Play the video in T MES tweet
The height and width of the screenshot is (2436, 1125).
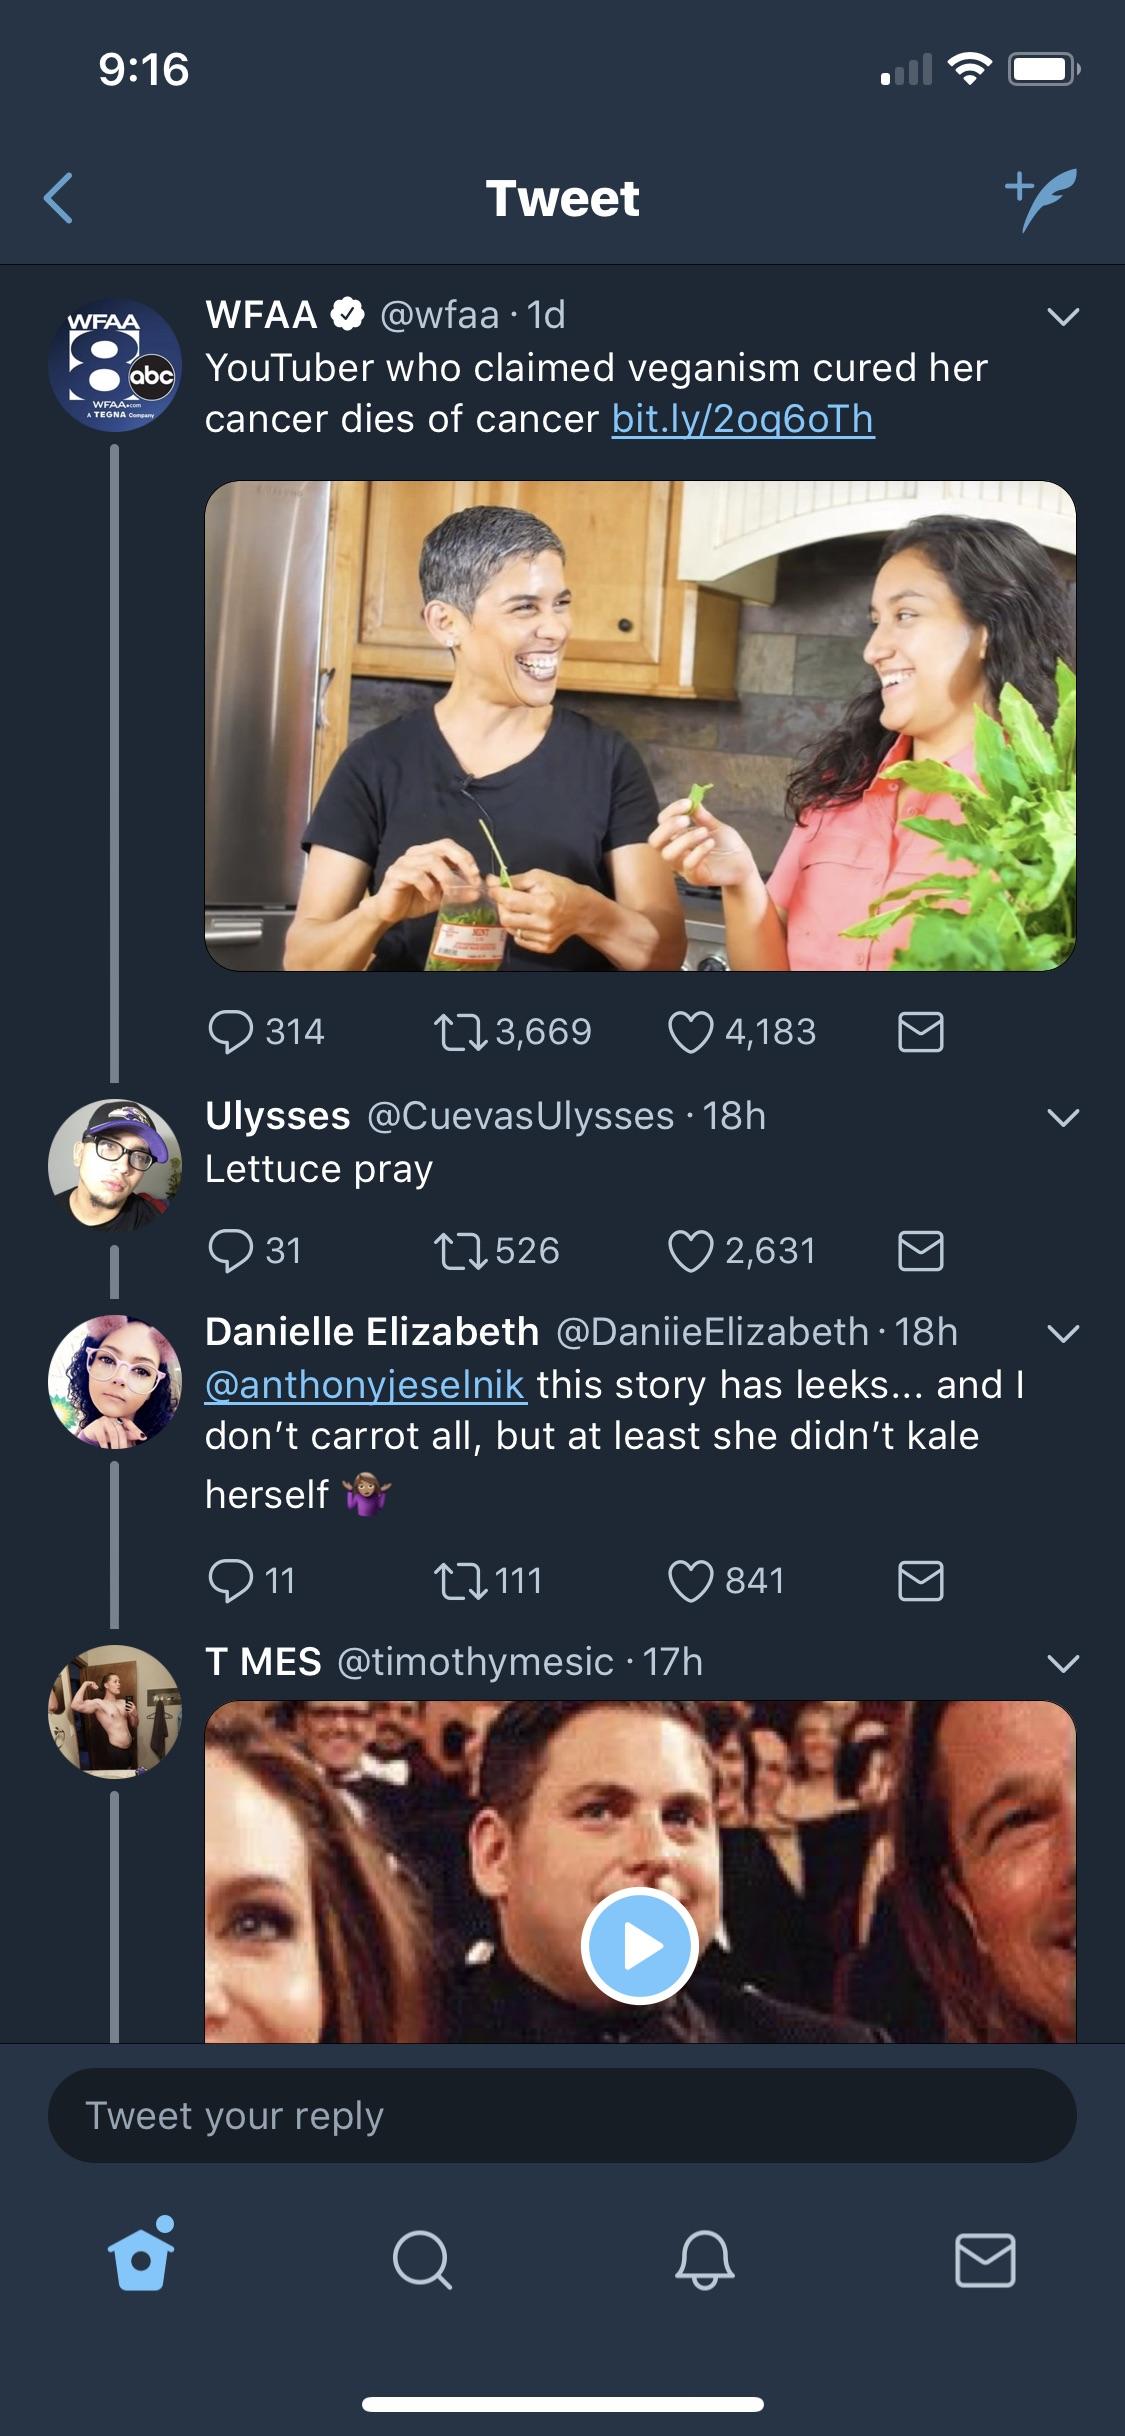(639, 1946)
